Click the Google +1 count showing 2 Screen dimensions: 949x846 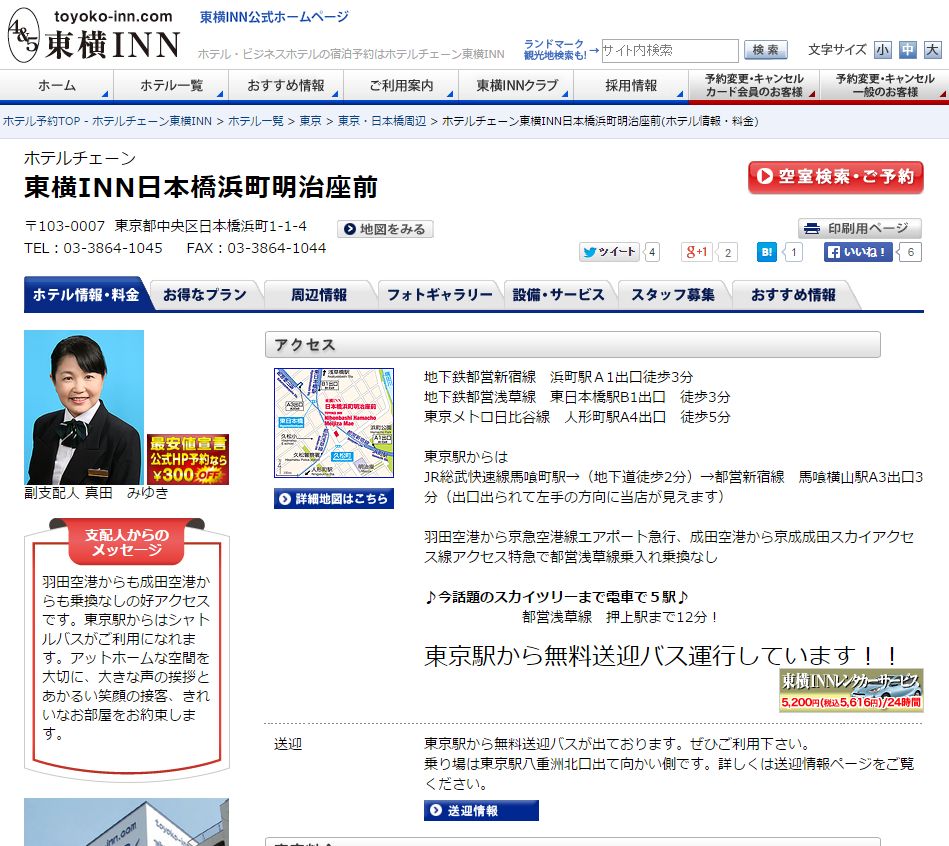728,252
